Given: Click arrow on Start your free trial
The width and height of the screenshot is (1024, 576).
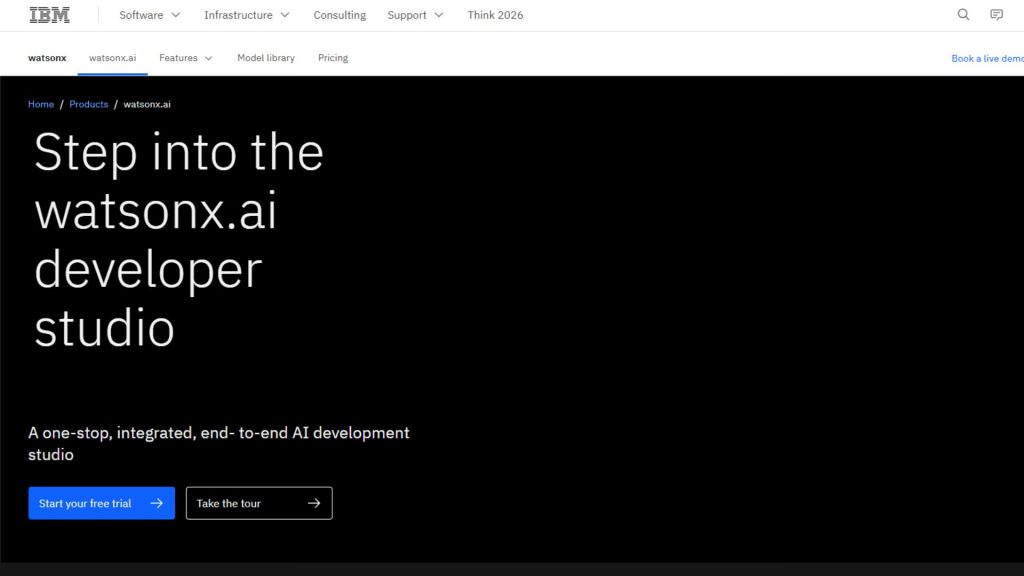Looking at the screenshot, I should (x=157, y=503).
